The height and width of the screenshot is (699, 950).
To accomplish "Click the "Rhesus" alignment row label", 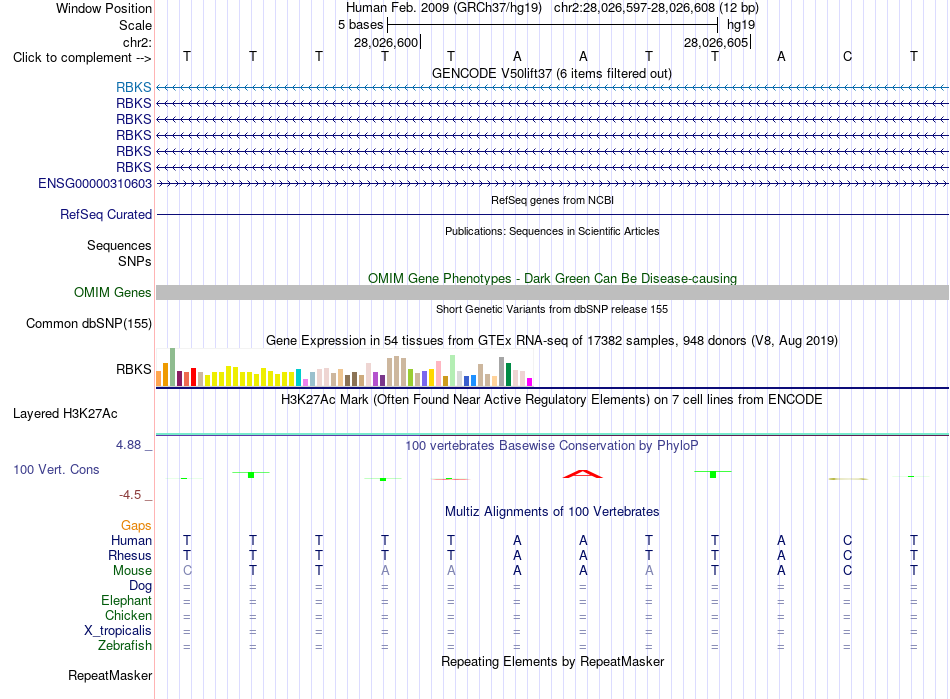I will pos(130,555).
